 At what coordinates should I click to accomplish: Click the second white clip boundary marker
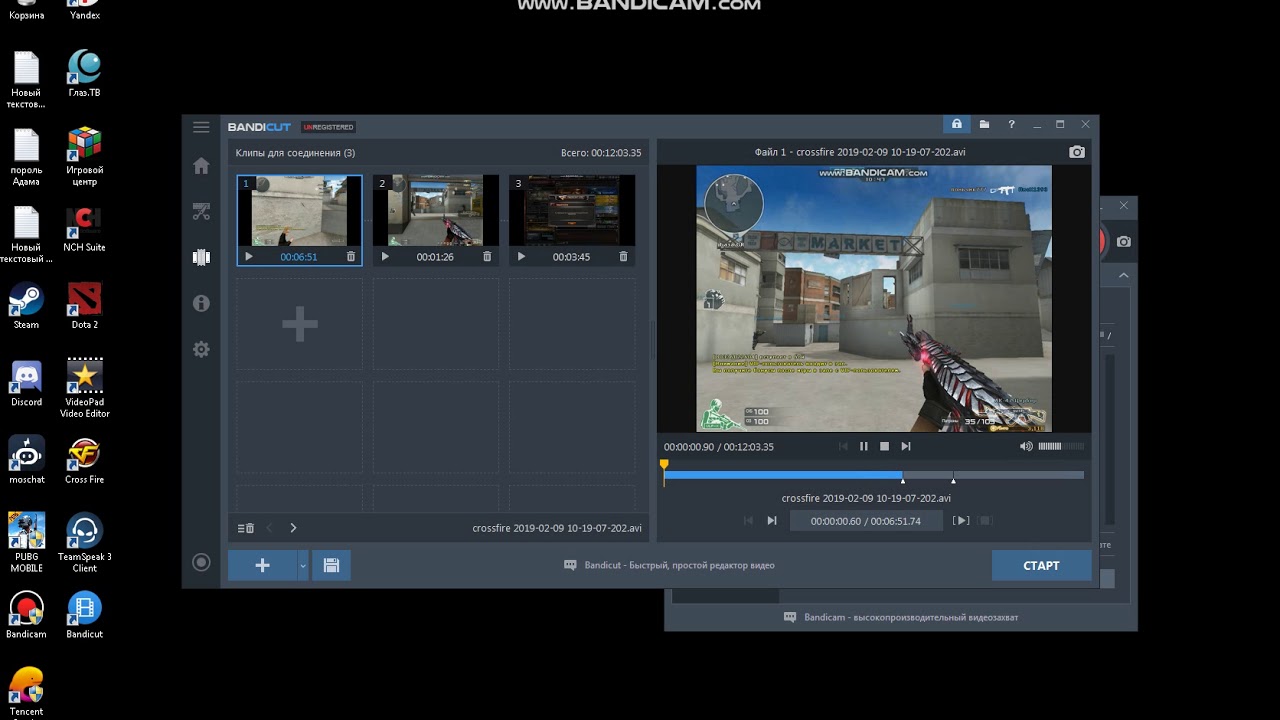(x=953, y=481)
